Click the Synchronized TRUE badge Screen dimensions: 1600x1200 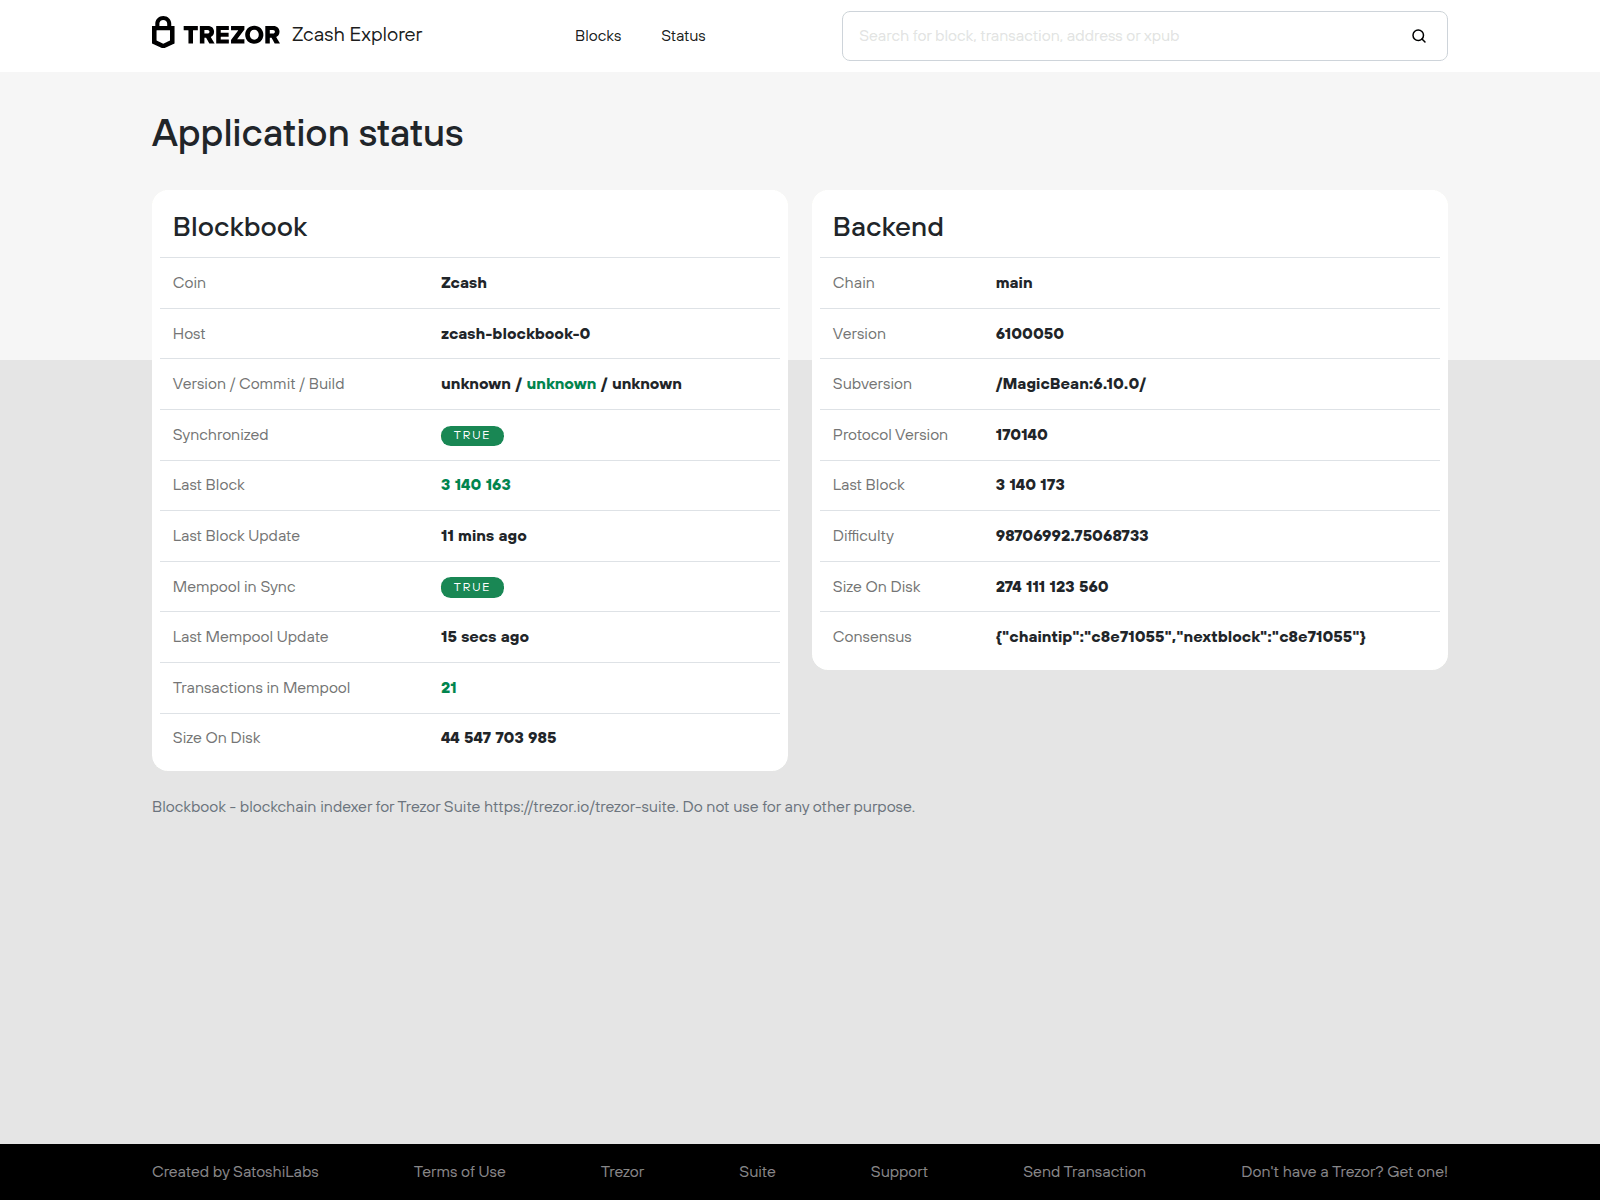(472, 436)
